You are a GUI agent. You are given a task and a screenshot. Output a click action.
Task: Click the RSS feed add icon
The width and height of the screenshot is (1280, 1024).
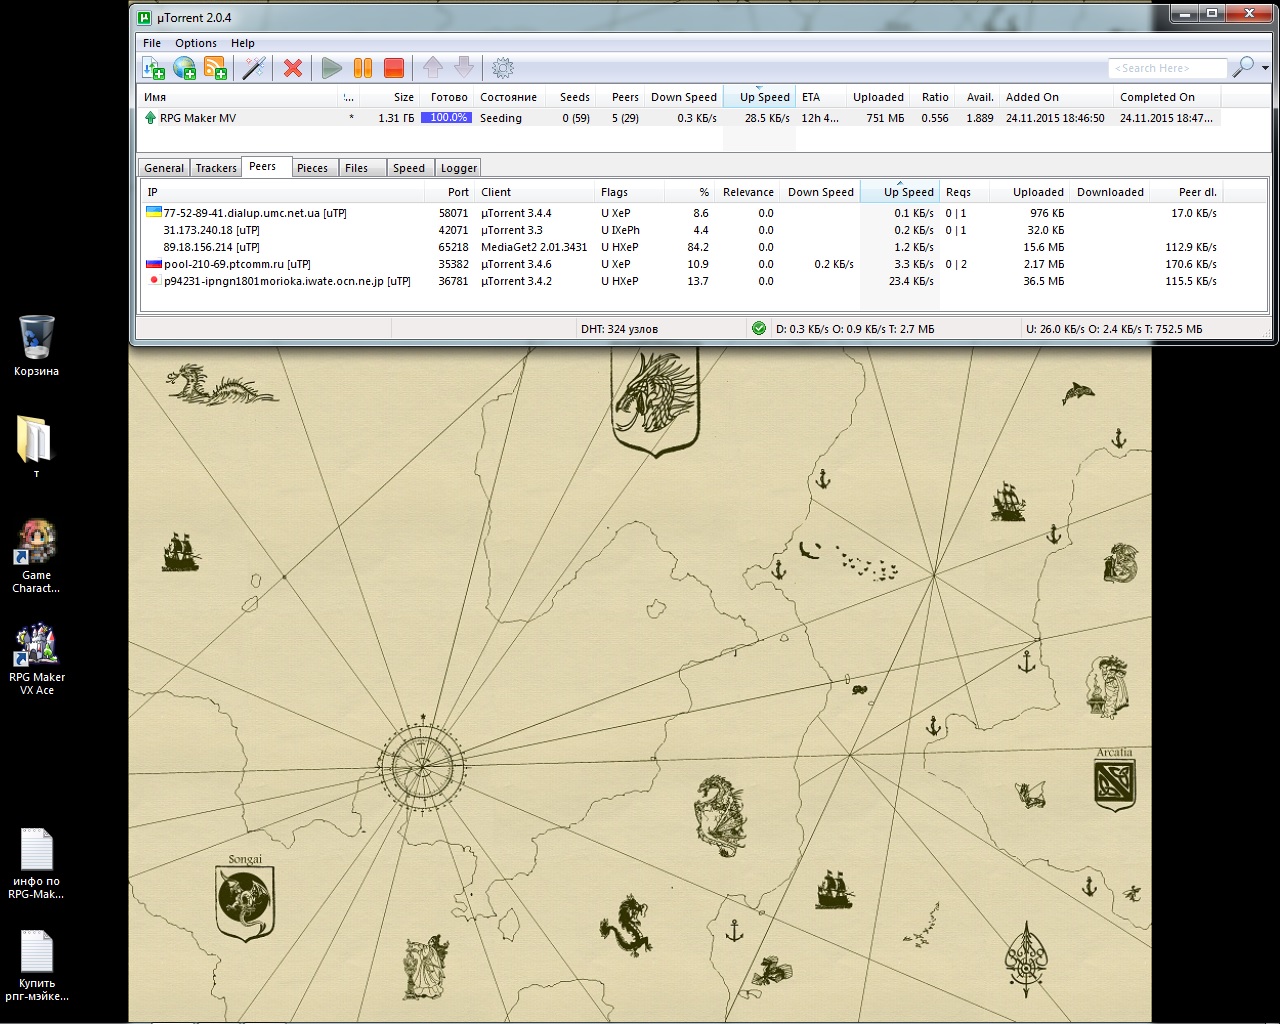click(x=215, y=67)
